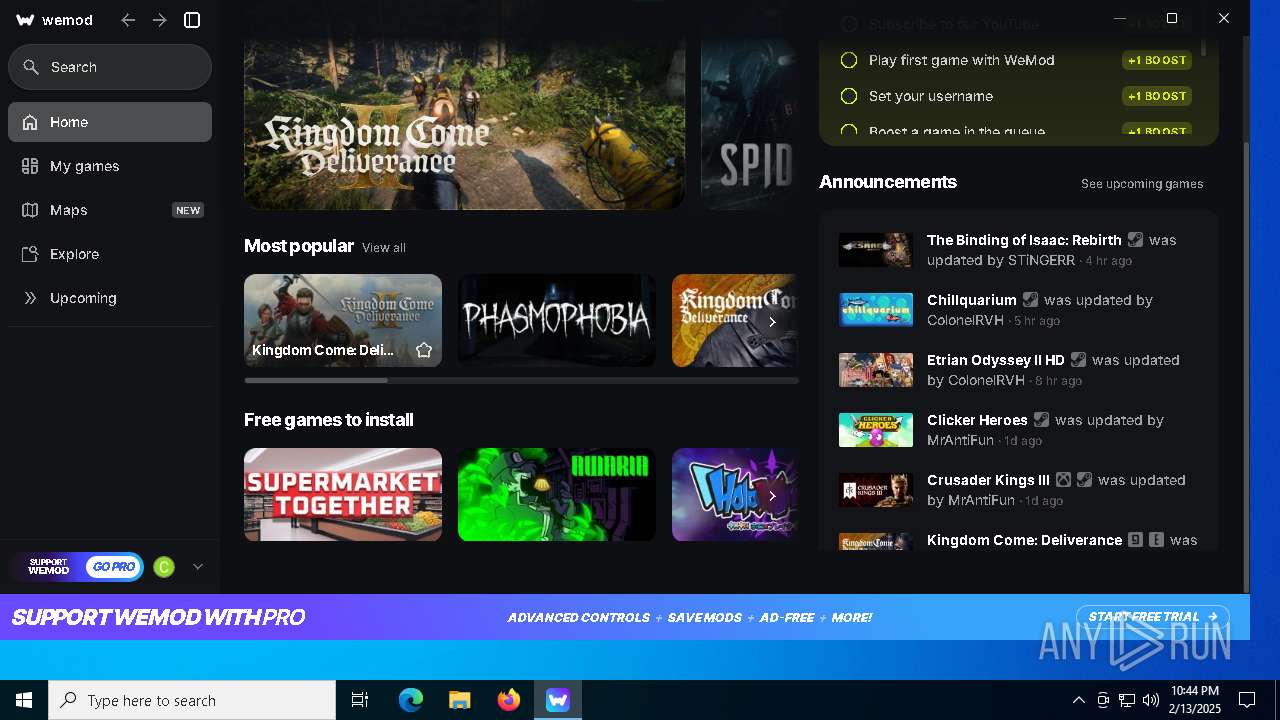Go back with the left arrow
Image resolution: width=1280 pixels, height=720 pixels.
click(128, 20)
